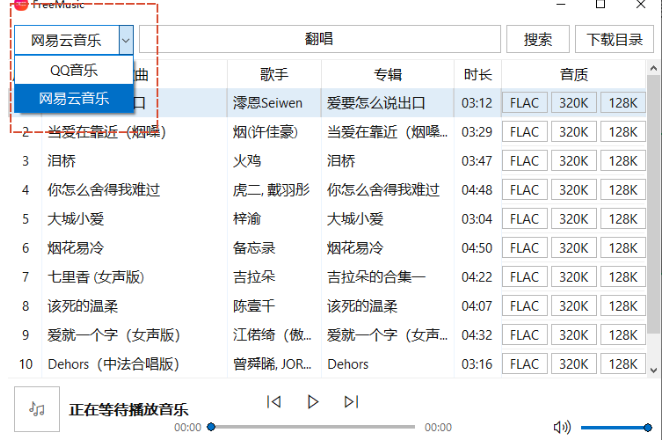Click artist name 陈壹千

254,306
